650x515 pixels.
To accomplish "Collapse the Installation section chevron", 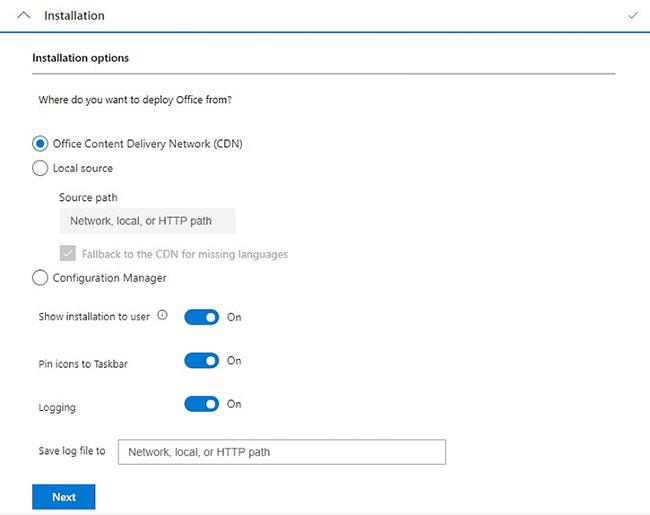I will point(24,15).
